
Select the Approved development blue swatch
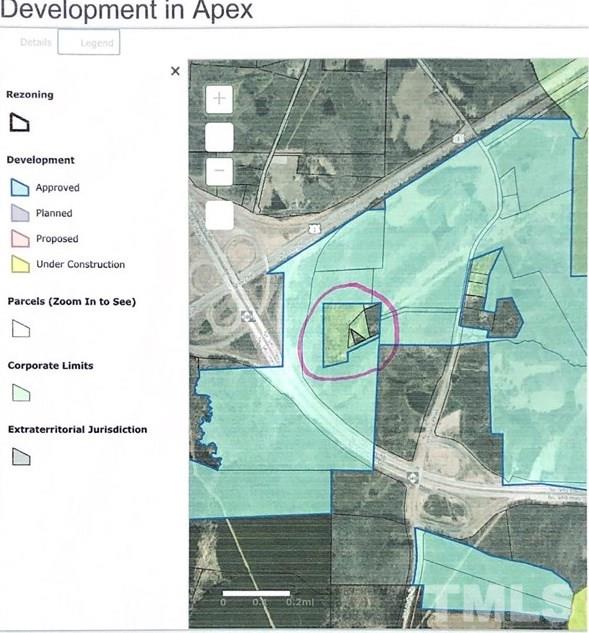pos(20,188)
